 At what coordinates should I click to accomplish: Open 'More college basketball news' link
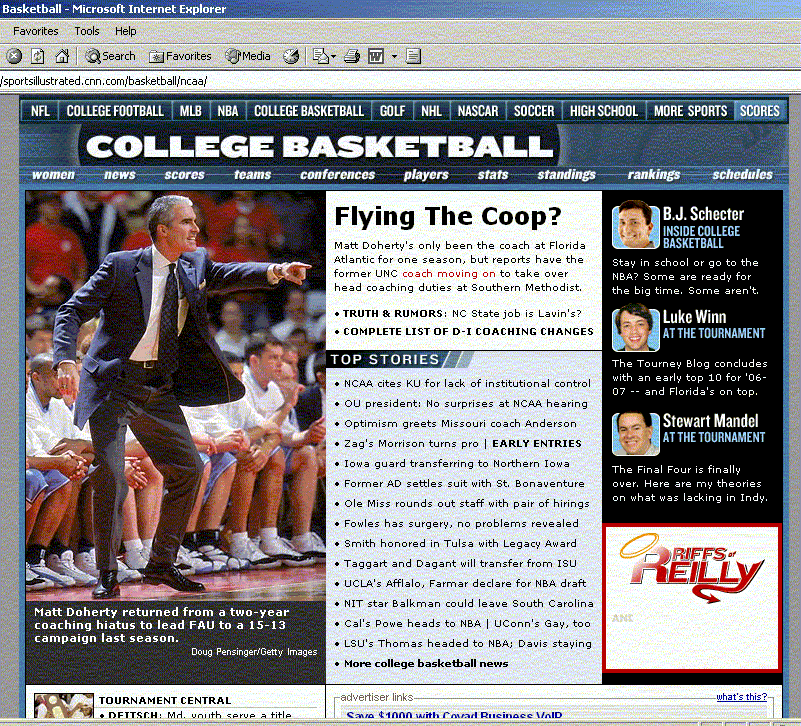click(426, 664)
